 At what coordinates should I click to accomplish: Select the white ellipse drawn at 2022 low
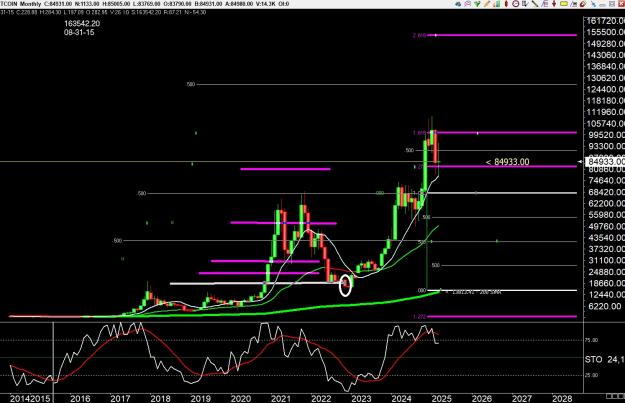(345, 286)
